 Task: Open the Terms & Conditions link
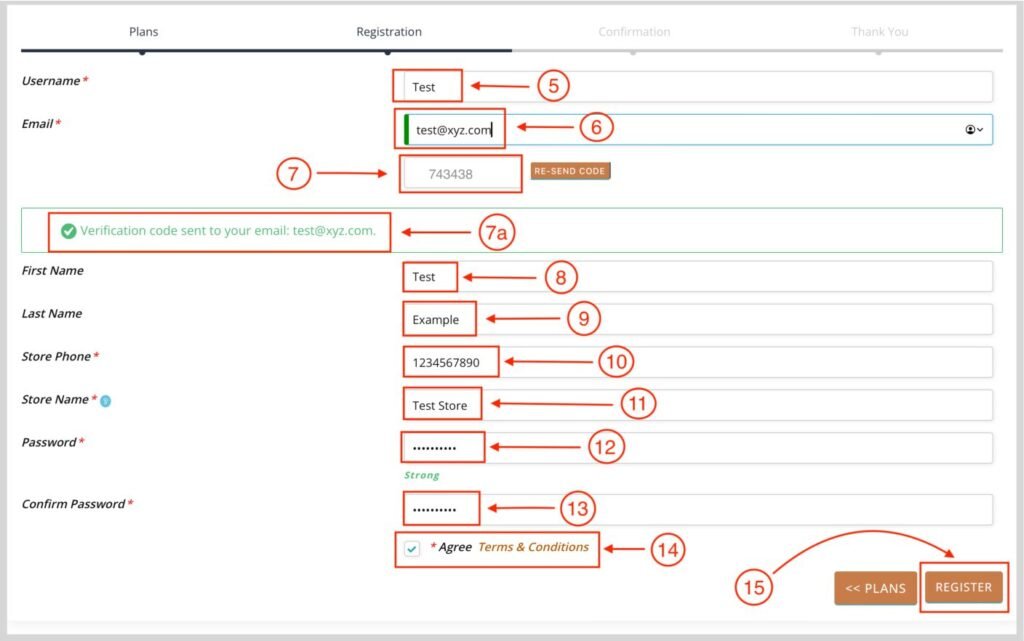[x=533, y=547]
